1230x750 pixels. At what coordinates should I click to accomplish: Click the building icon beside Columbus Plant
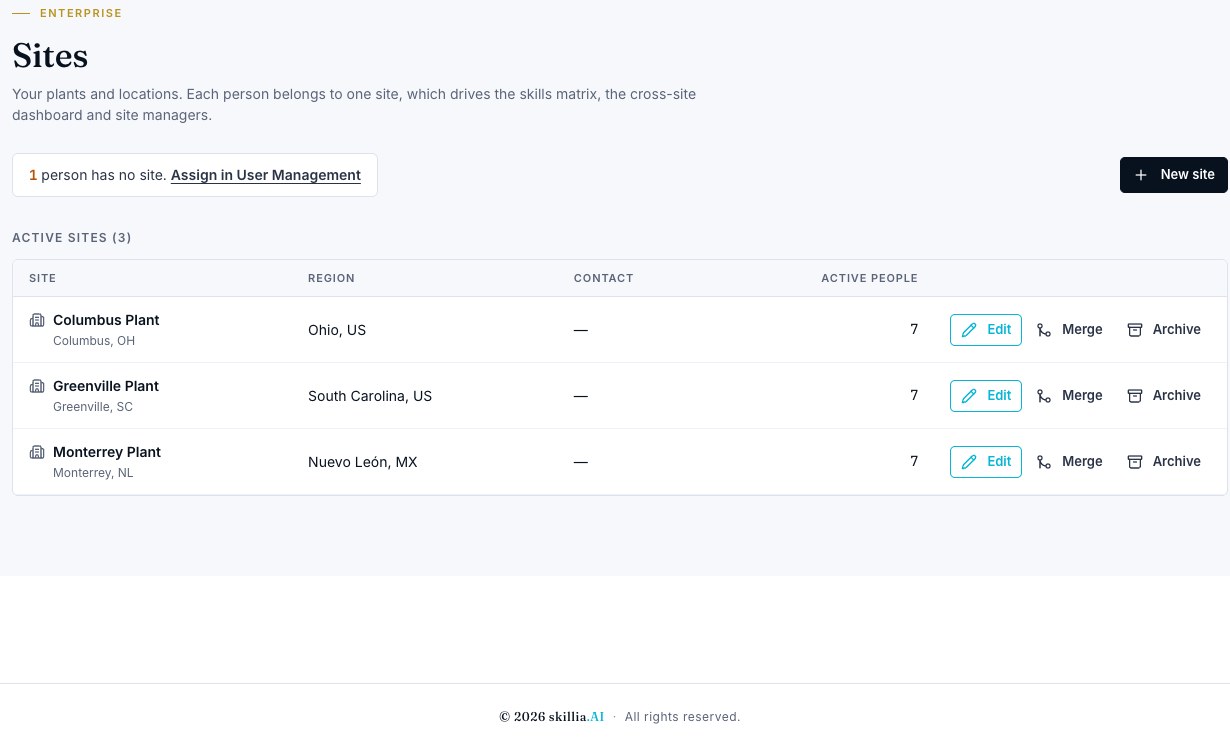click(37, 320)
